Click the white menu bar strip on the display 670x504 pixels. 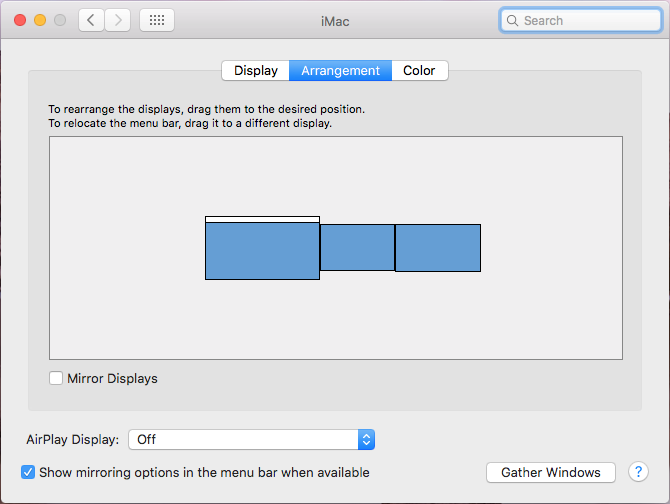click(x=262, y=220)
